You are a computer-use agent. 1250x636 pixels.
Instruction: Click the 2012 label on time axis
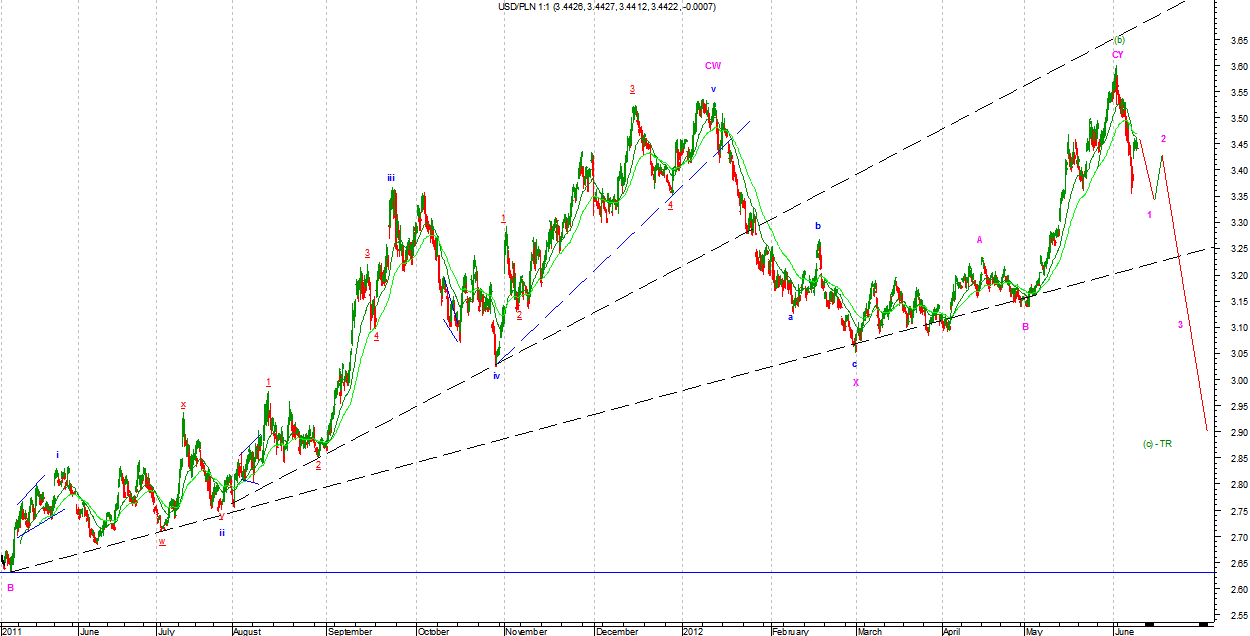pos(693,631)
